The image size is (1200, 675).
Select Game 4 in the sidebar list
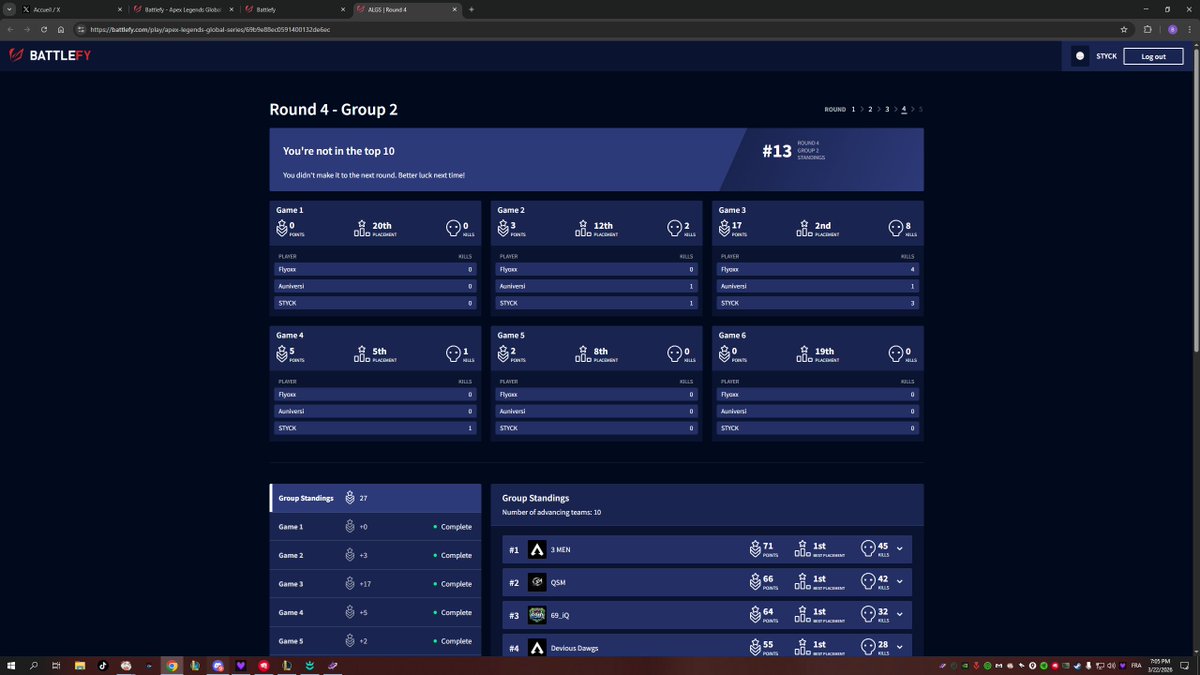coord(376,612)
